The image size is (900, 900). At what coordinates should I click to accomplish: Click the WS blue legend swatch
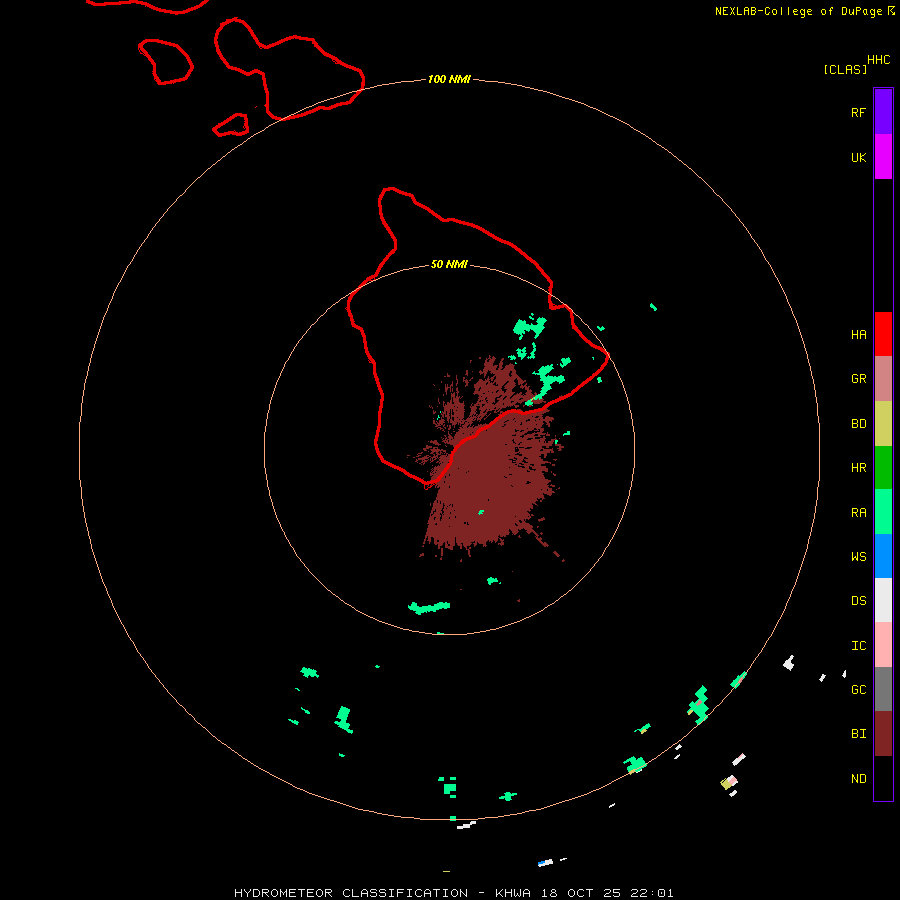(x=883, y=556)
